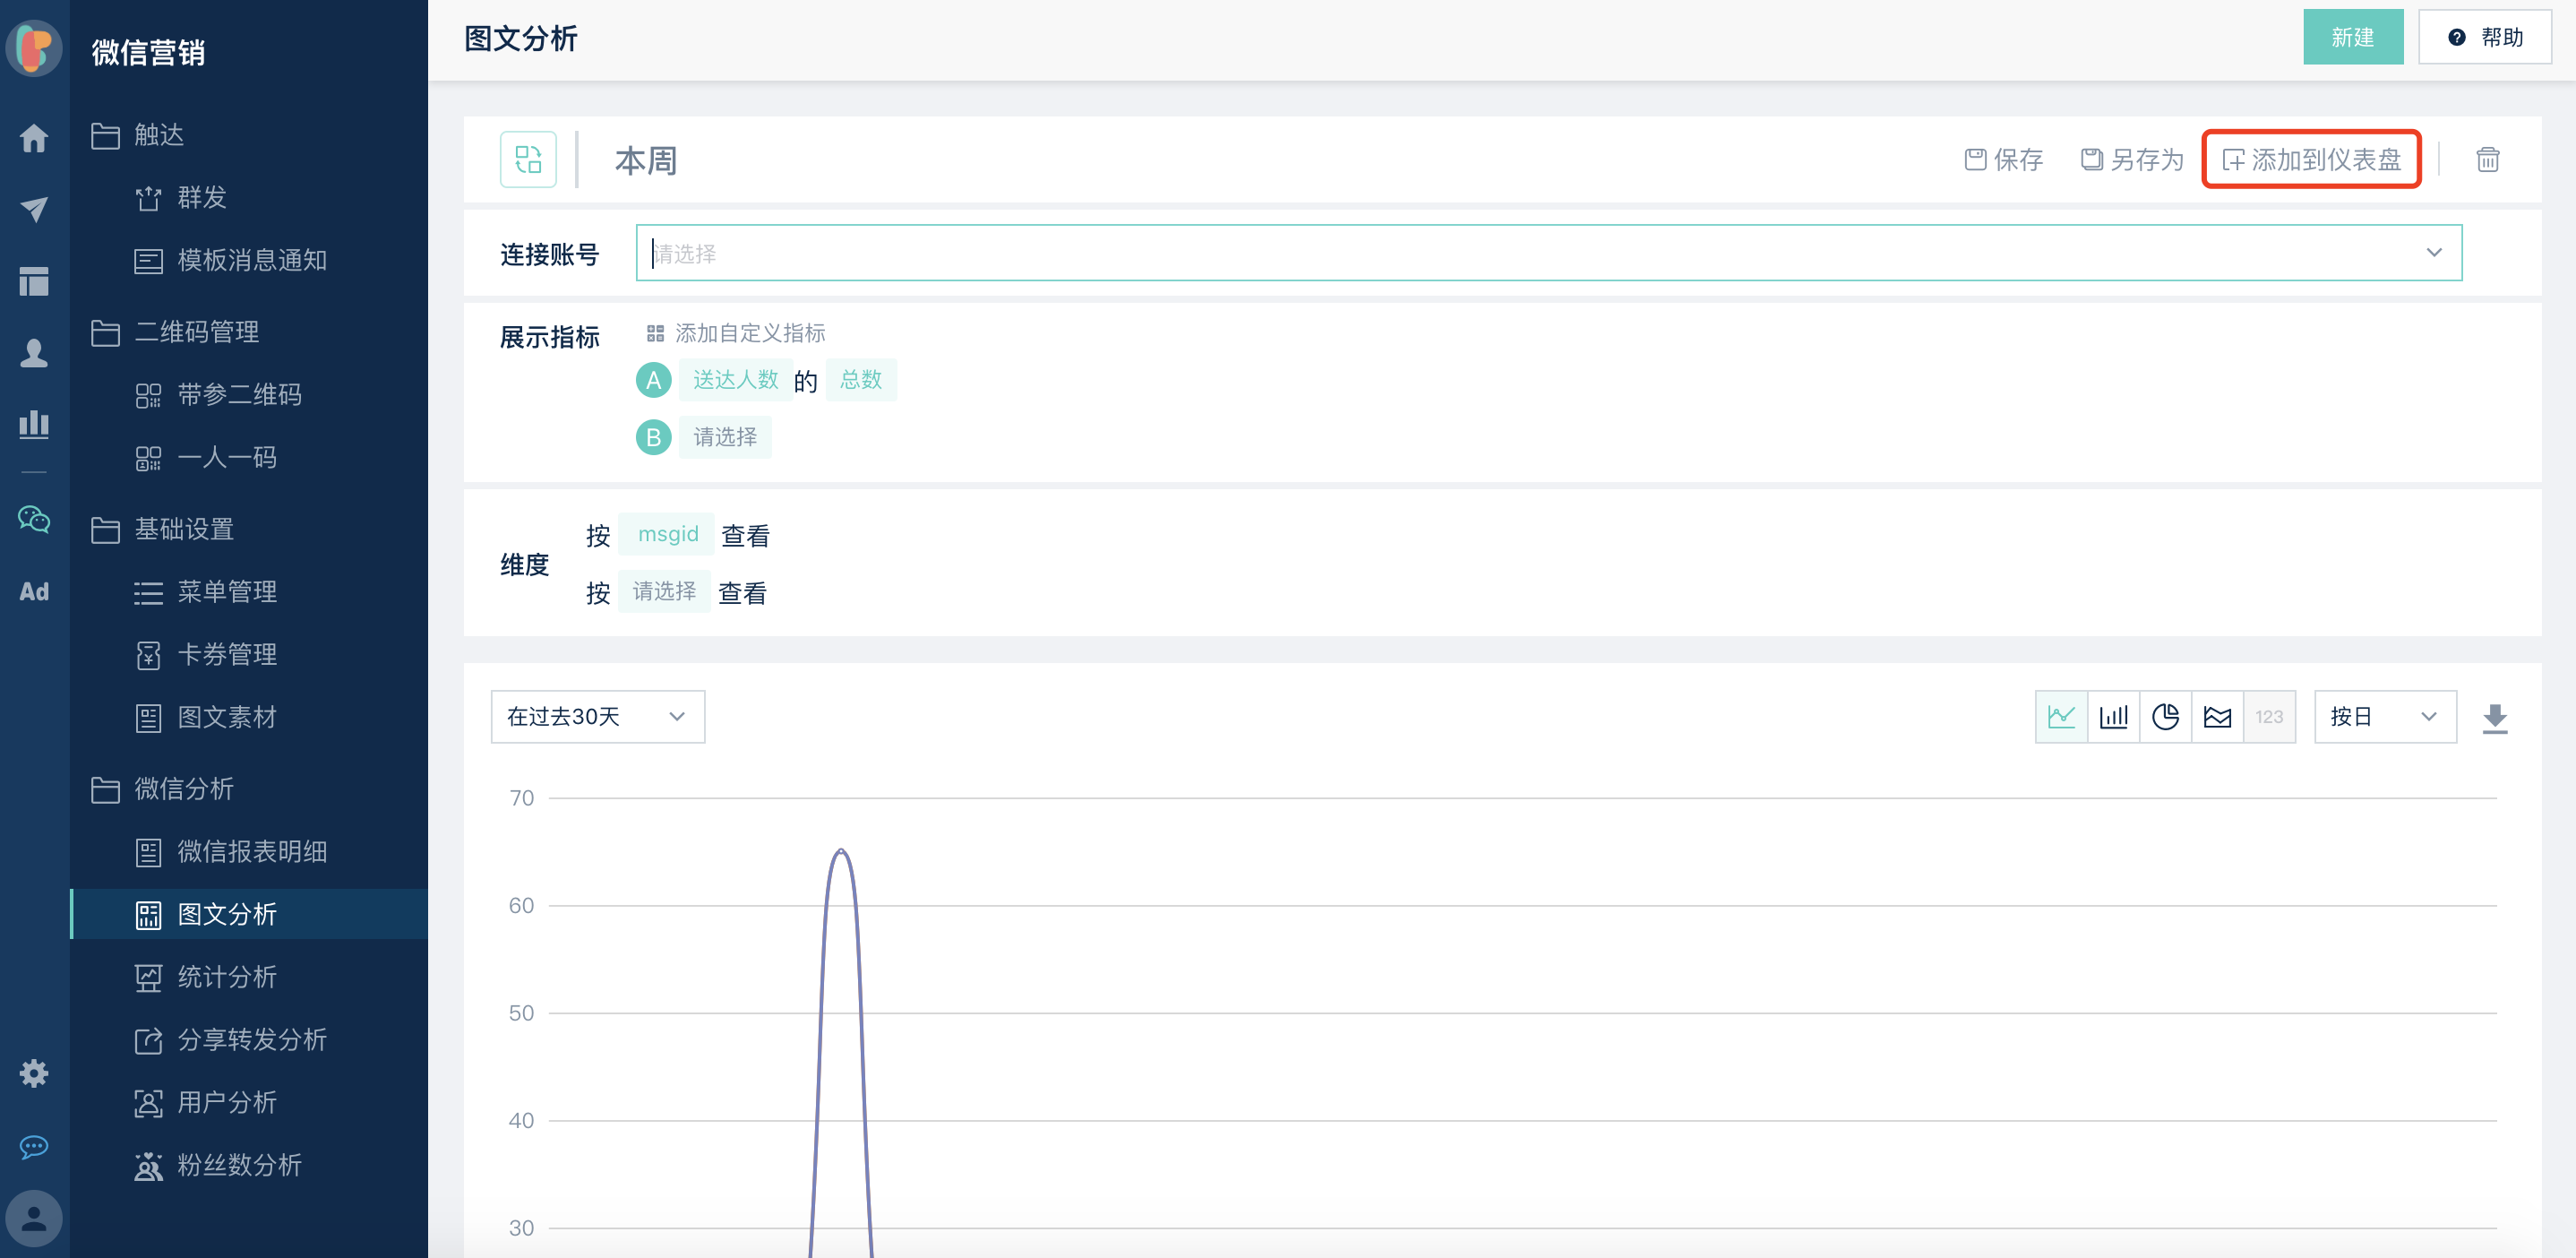Open the user avatar at rail bottom
The width and height of the screenshot is (2576, 1258).
pyautogui.click(x=34, y=1218)
